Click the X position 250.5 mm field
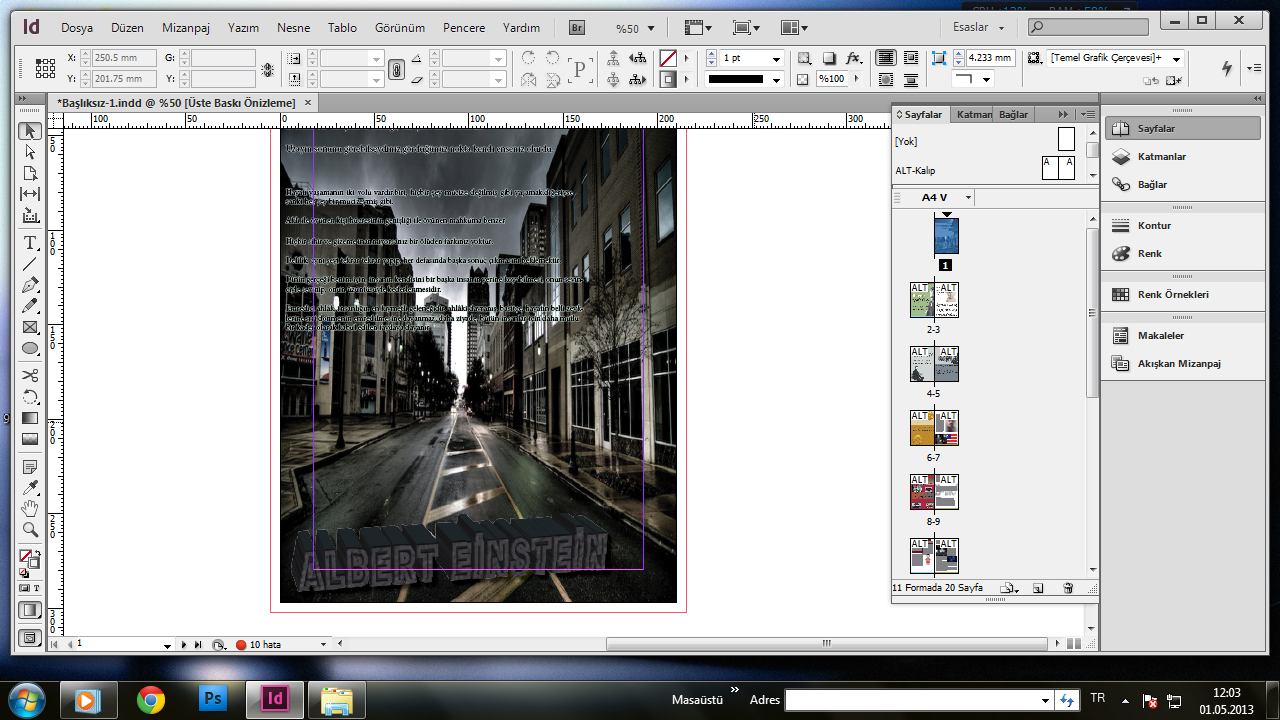 [x=123, y=58]
